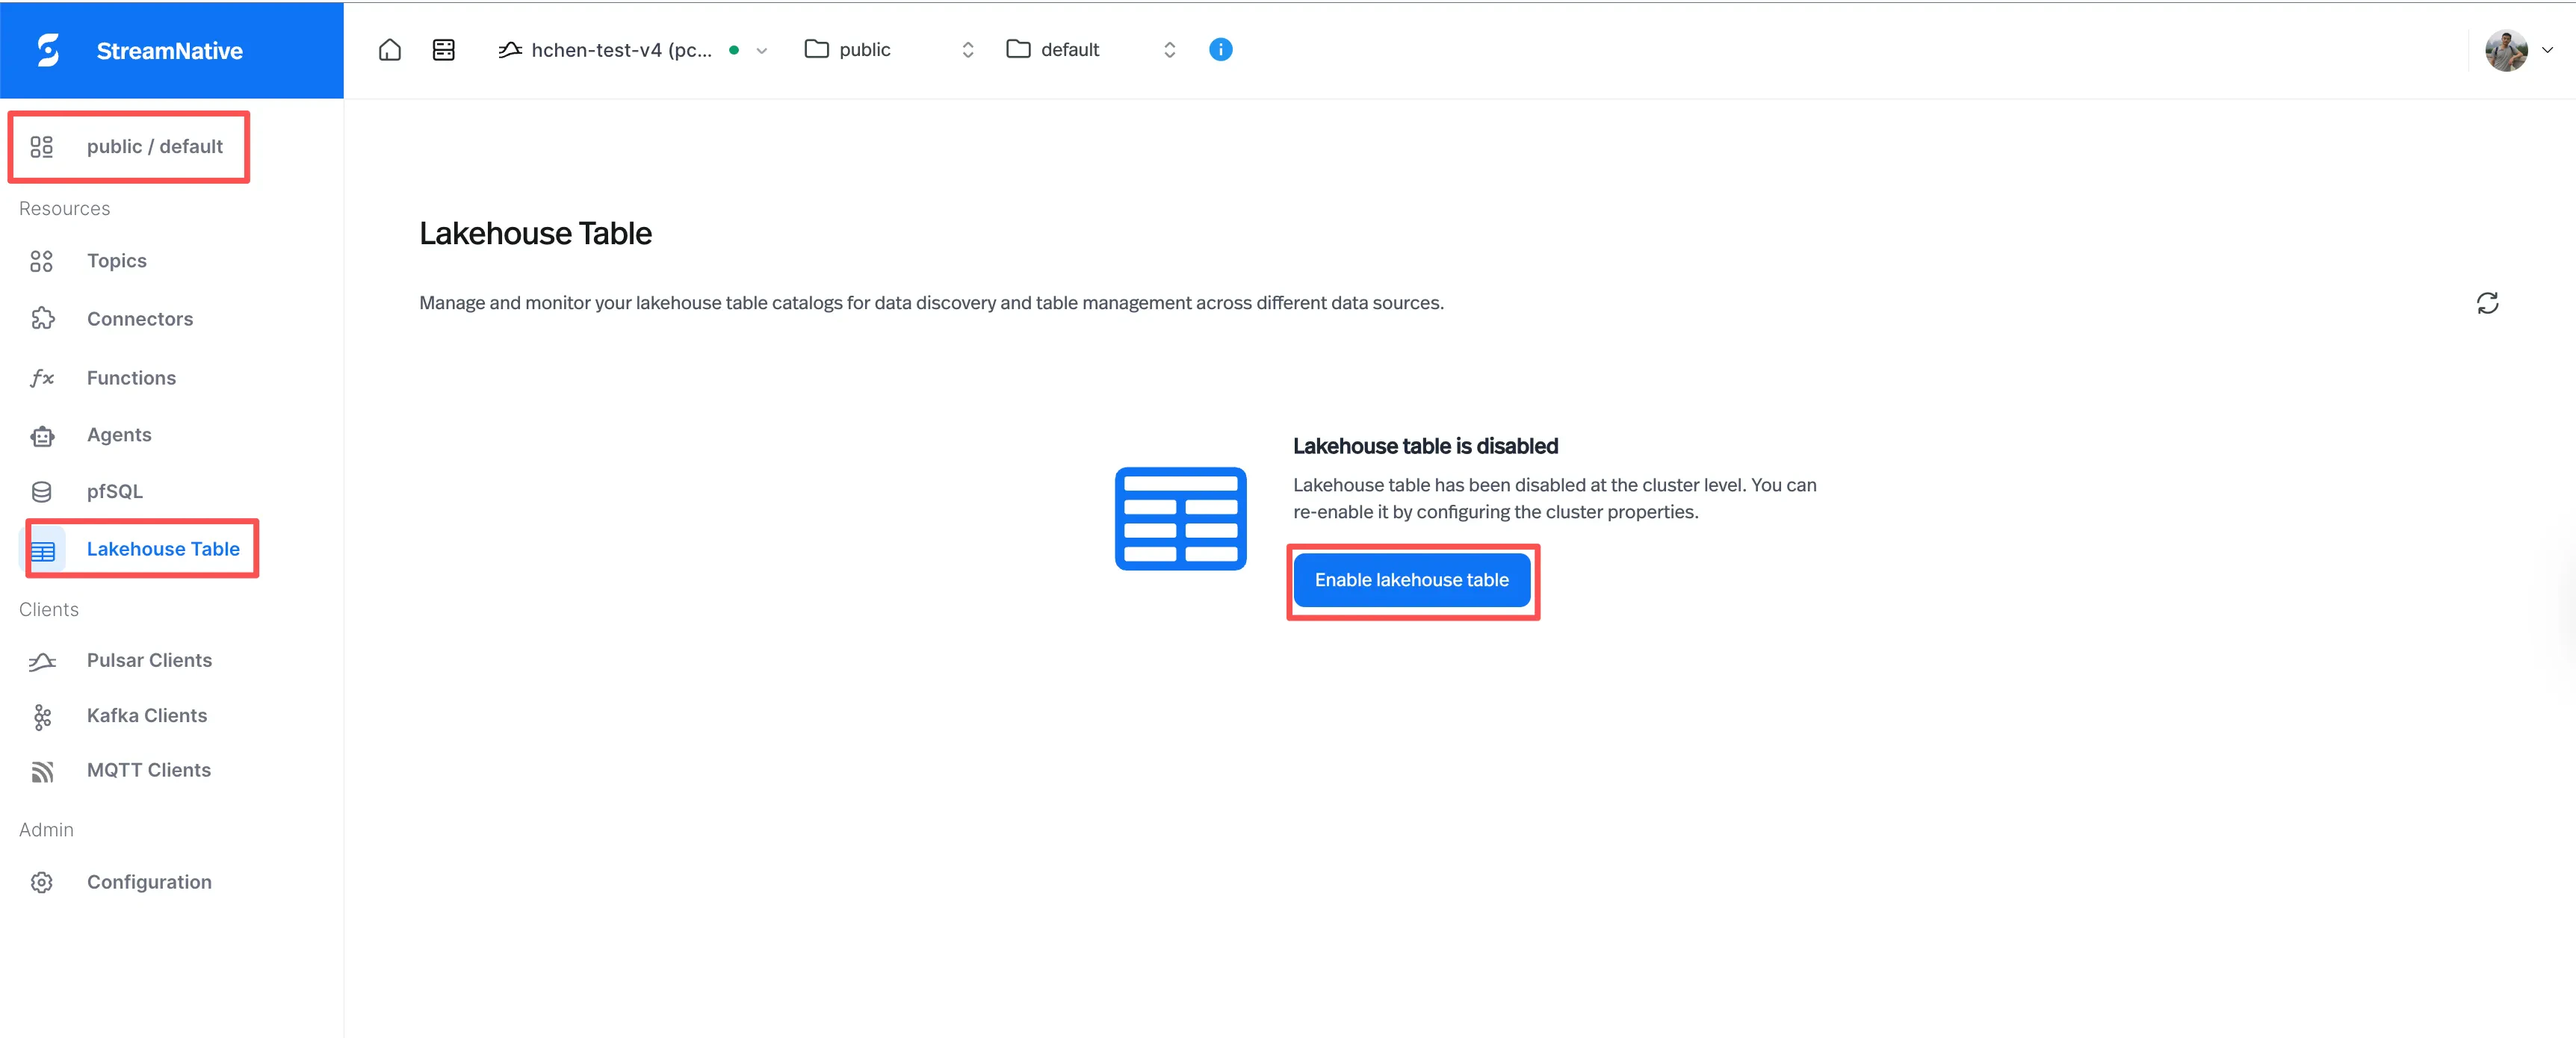Click the green cluster status dot
Screen dimensions: 2576x1038
[734, 50]
